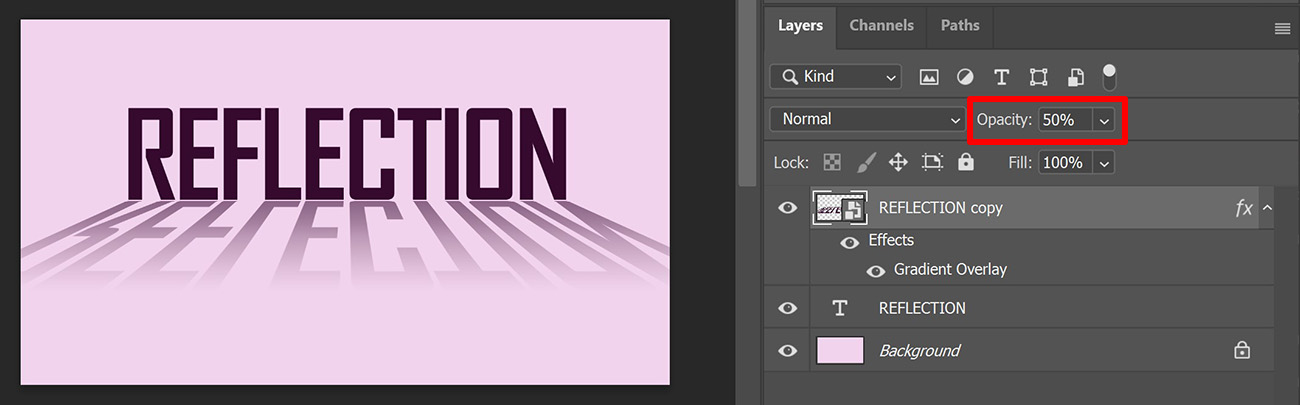Filter layers by type layer icon
1300x405 pixels.
pos(1001,77)
